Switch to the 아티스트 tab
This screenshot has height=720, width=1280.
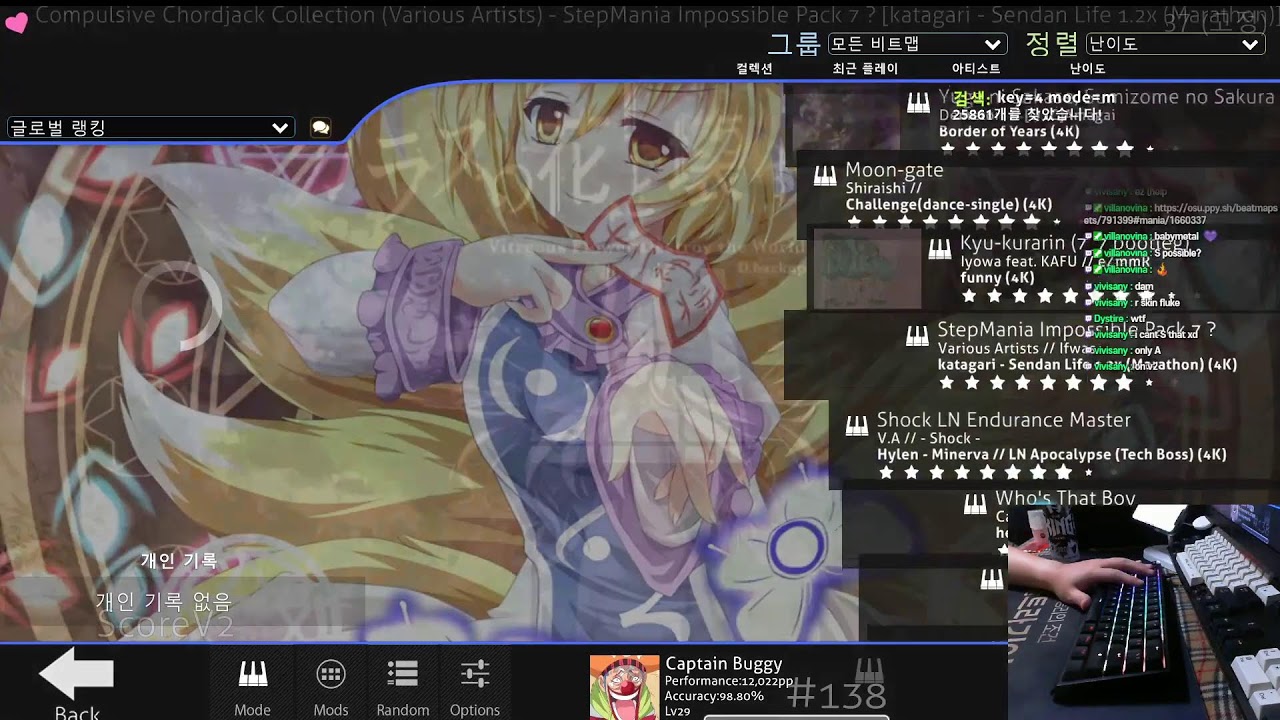click(x=976, y=69)
